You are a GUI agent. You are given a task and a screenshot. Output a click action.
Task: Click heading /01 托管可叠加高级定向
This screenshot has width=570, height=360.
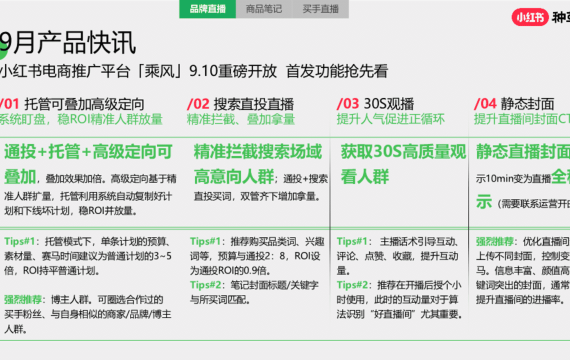[x=72, y=104]
